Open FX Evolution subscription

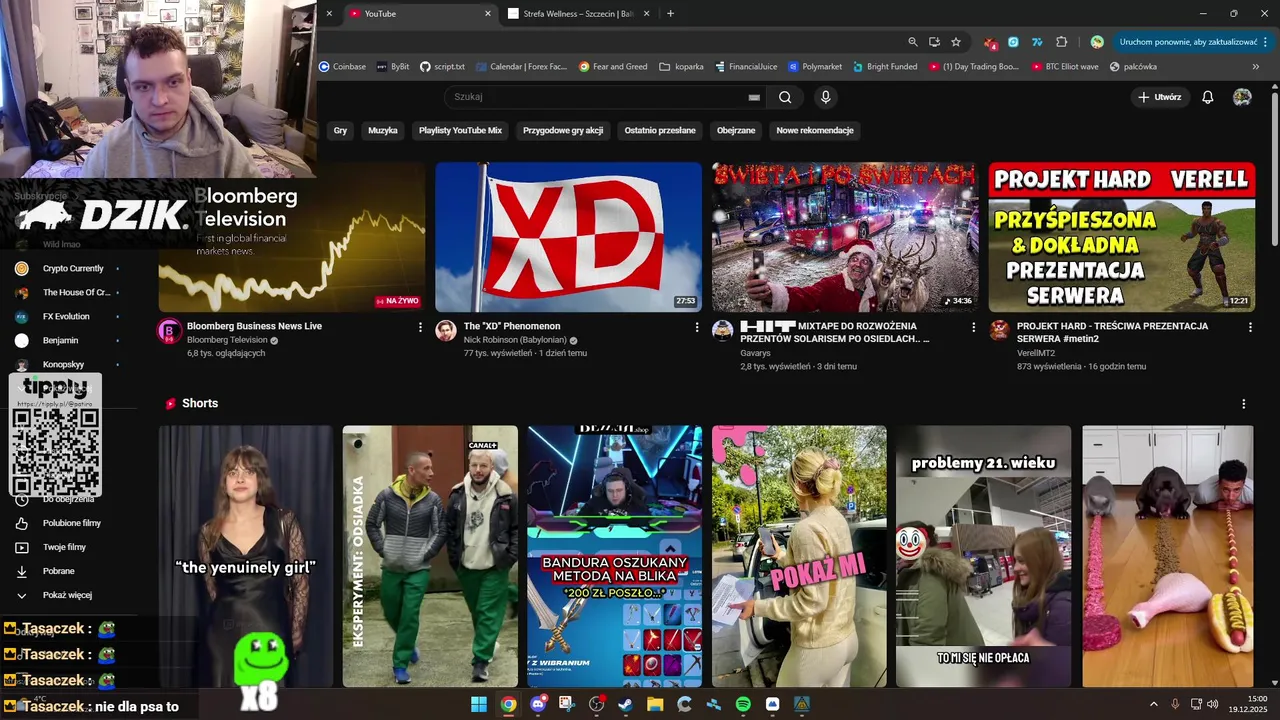coord(67,317)
